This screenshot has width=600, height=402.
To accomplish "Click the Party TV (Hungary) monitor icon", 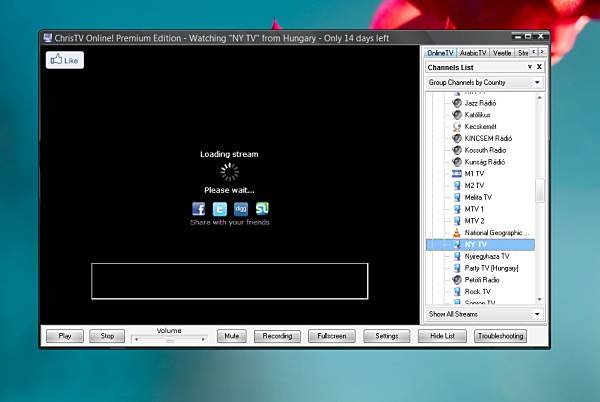I will pos(457,268).
